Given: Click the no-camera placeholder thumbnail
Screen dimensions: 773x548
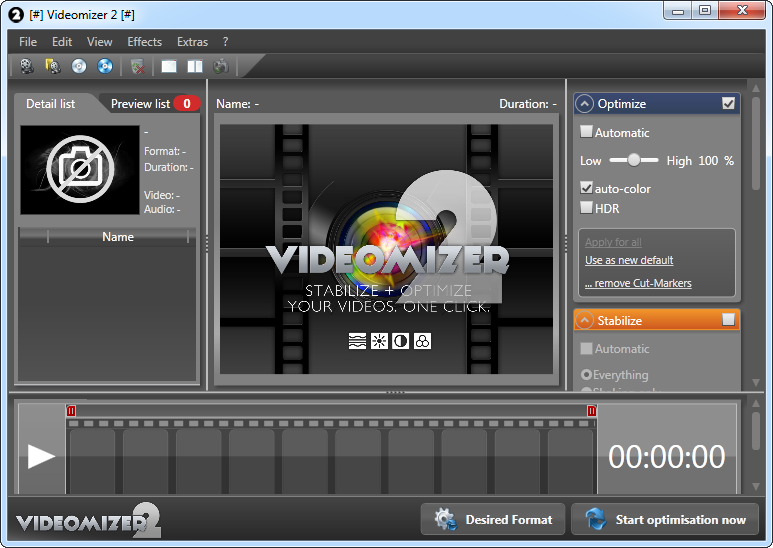Looking at the screenshot, I should click(80, 170).
